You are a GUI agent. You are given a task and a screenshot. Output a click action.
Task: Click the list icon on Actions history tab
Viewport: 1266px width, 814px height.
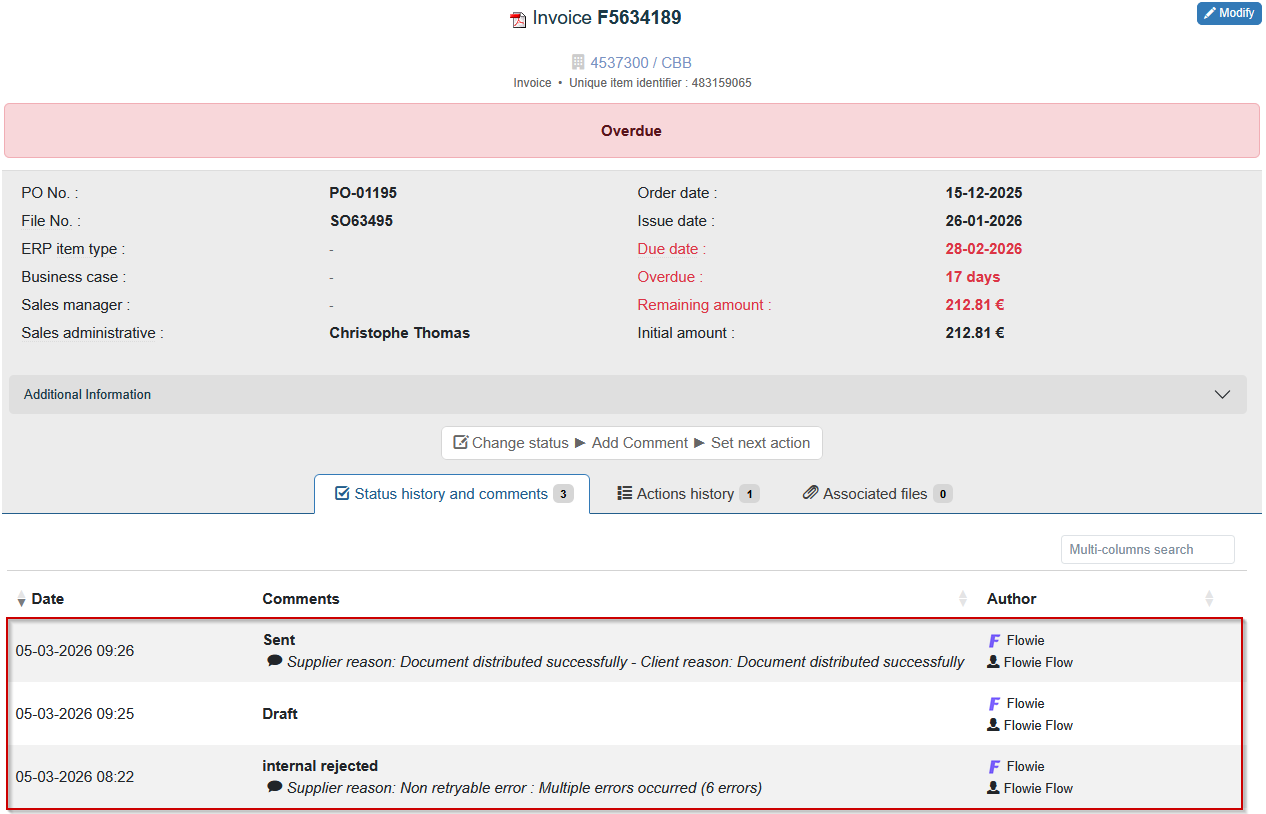624,492
